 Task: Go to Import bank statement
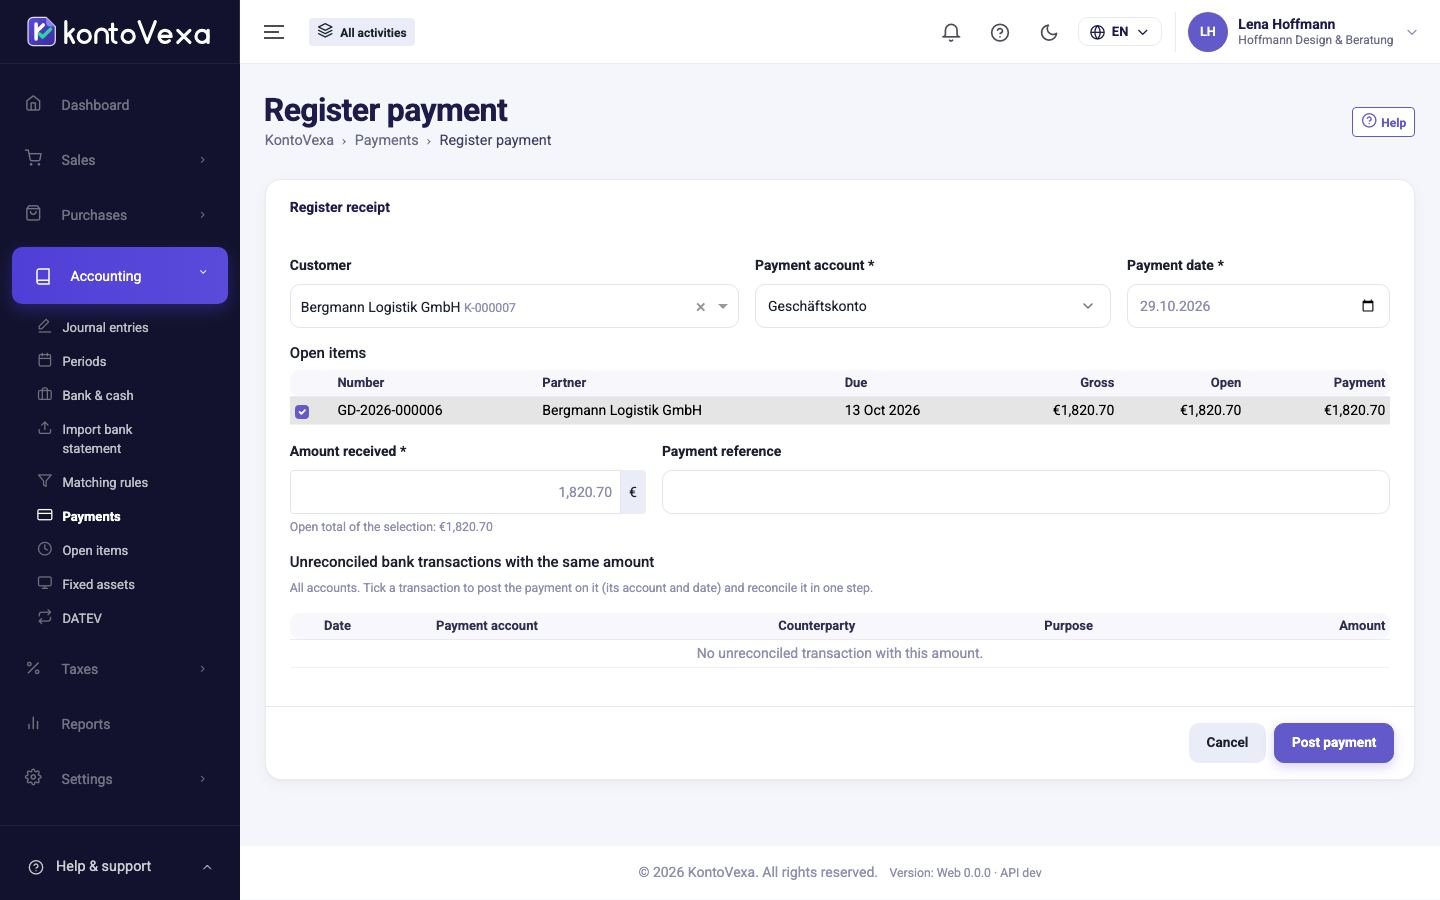[97, 438]
